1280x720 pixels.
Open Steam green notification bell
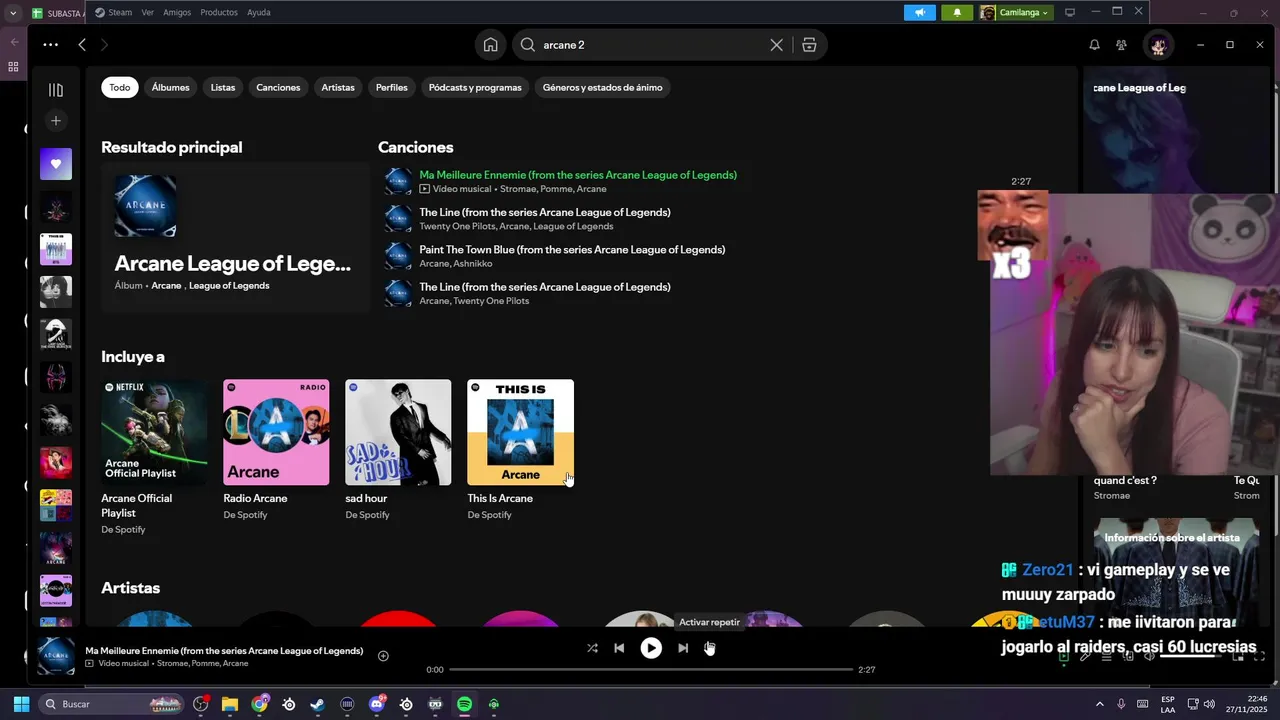[x=957, y=12]
